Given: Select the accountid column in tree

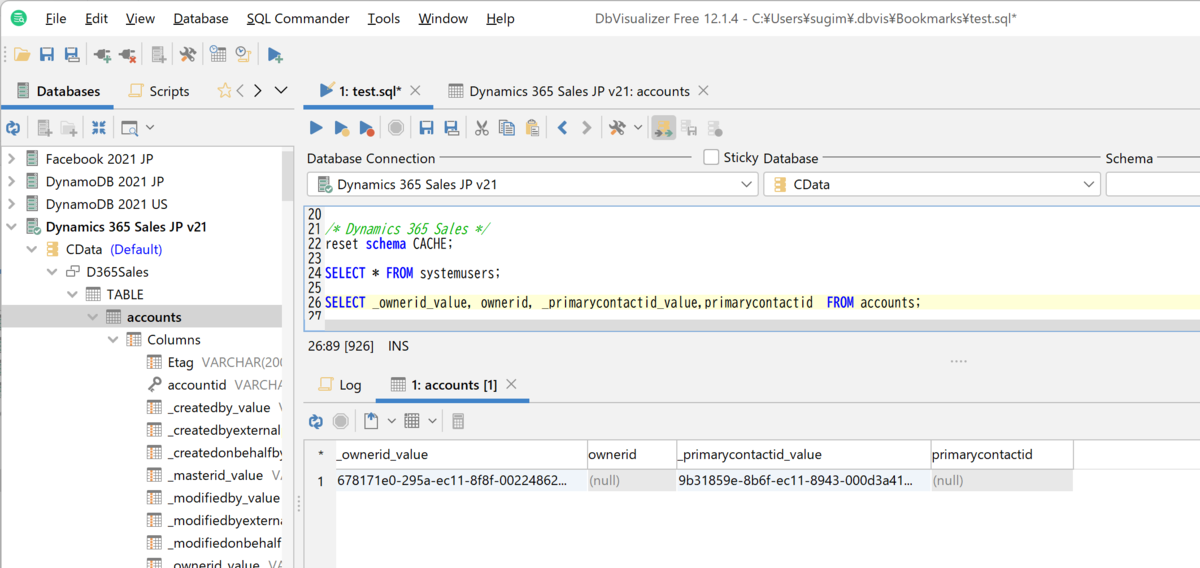Looking at the screenshot, I should (x=196, y=384).
